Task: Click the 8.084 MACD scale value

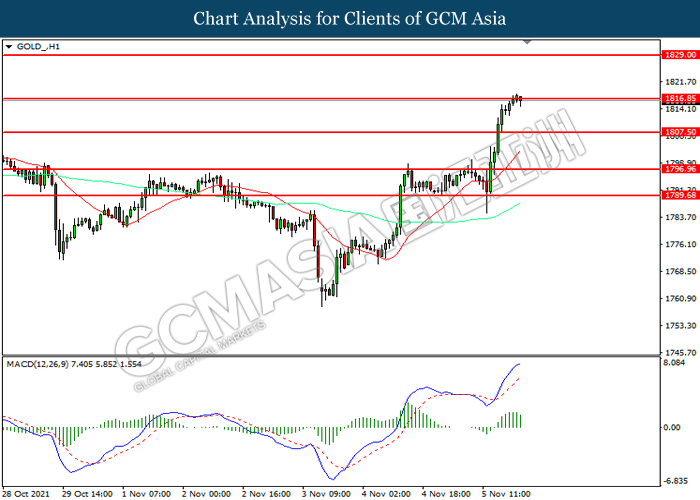Action: click(674, 362)
